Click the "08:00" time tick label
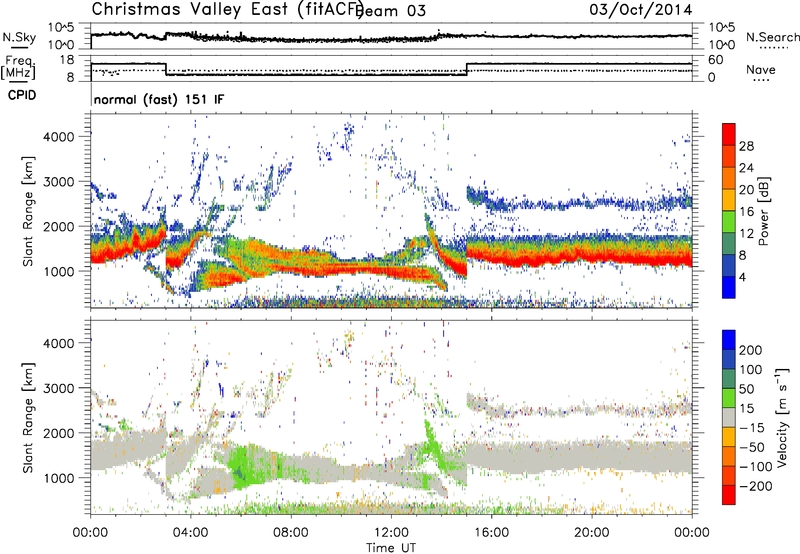800x554 pixels. point(291,533)
